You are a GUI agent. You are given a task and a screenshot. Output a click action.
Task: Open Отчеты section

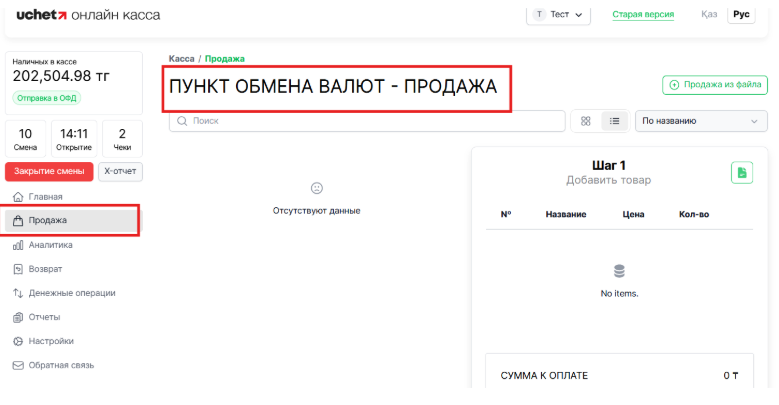coord(44,317)
